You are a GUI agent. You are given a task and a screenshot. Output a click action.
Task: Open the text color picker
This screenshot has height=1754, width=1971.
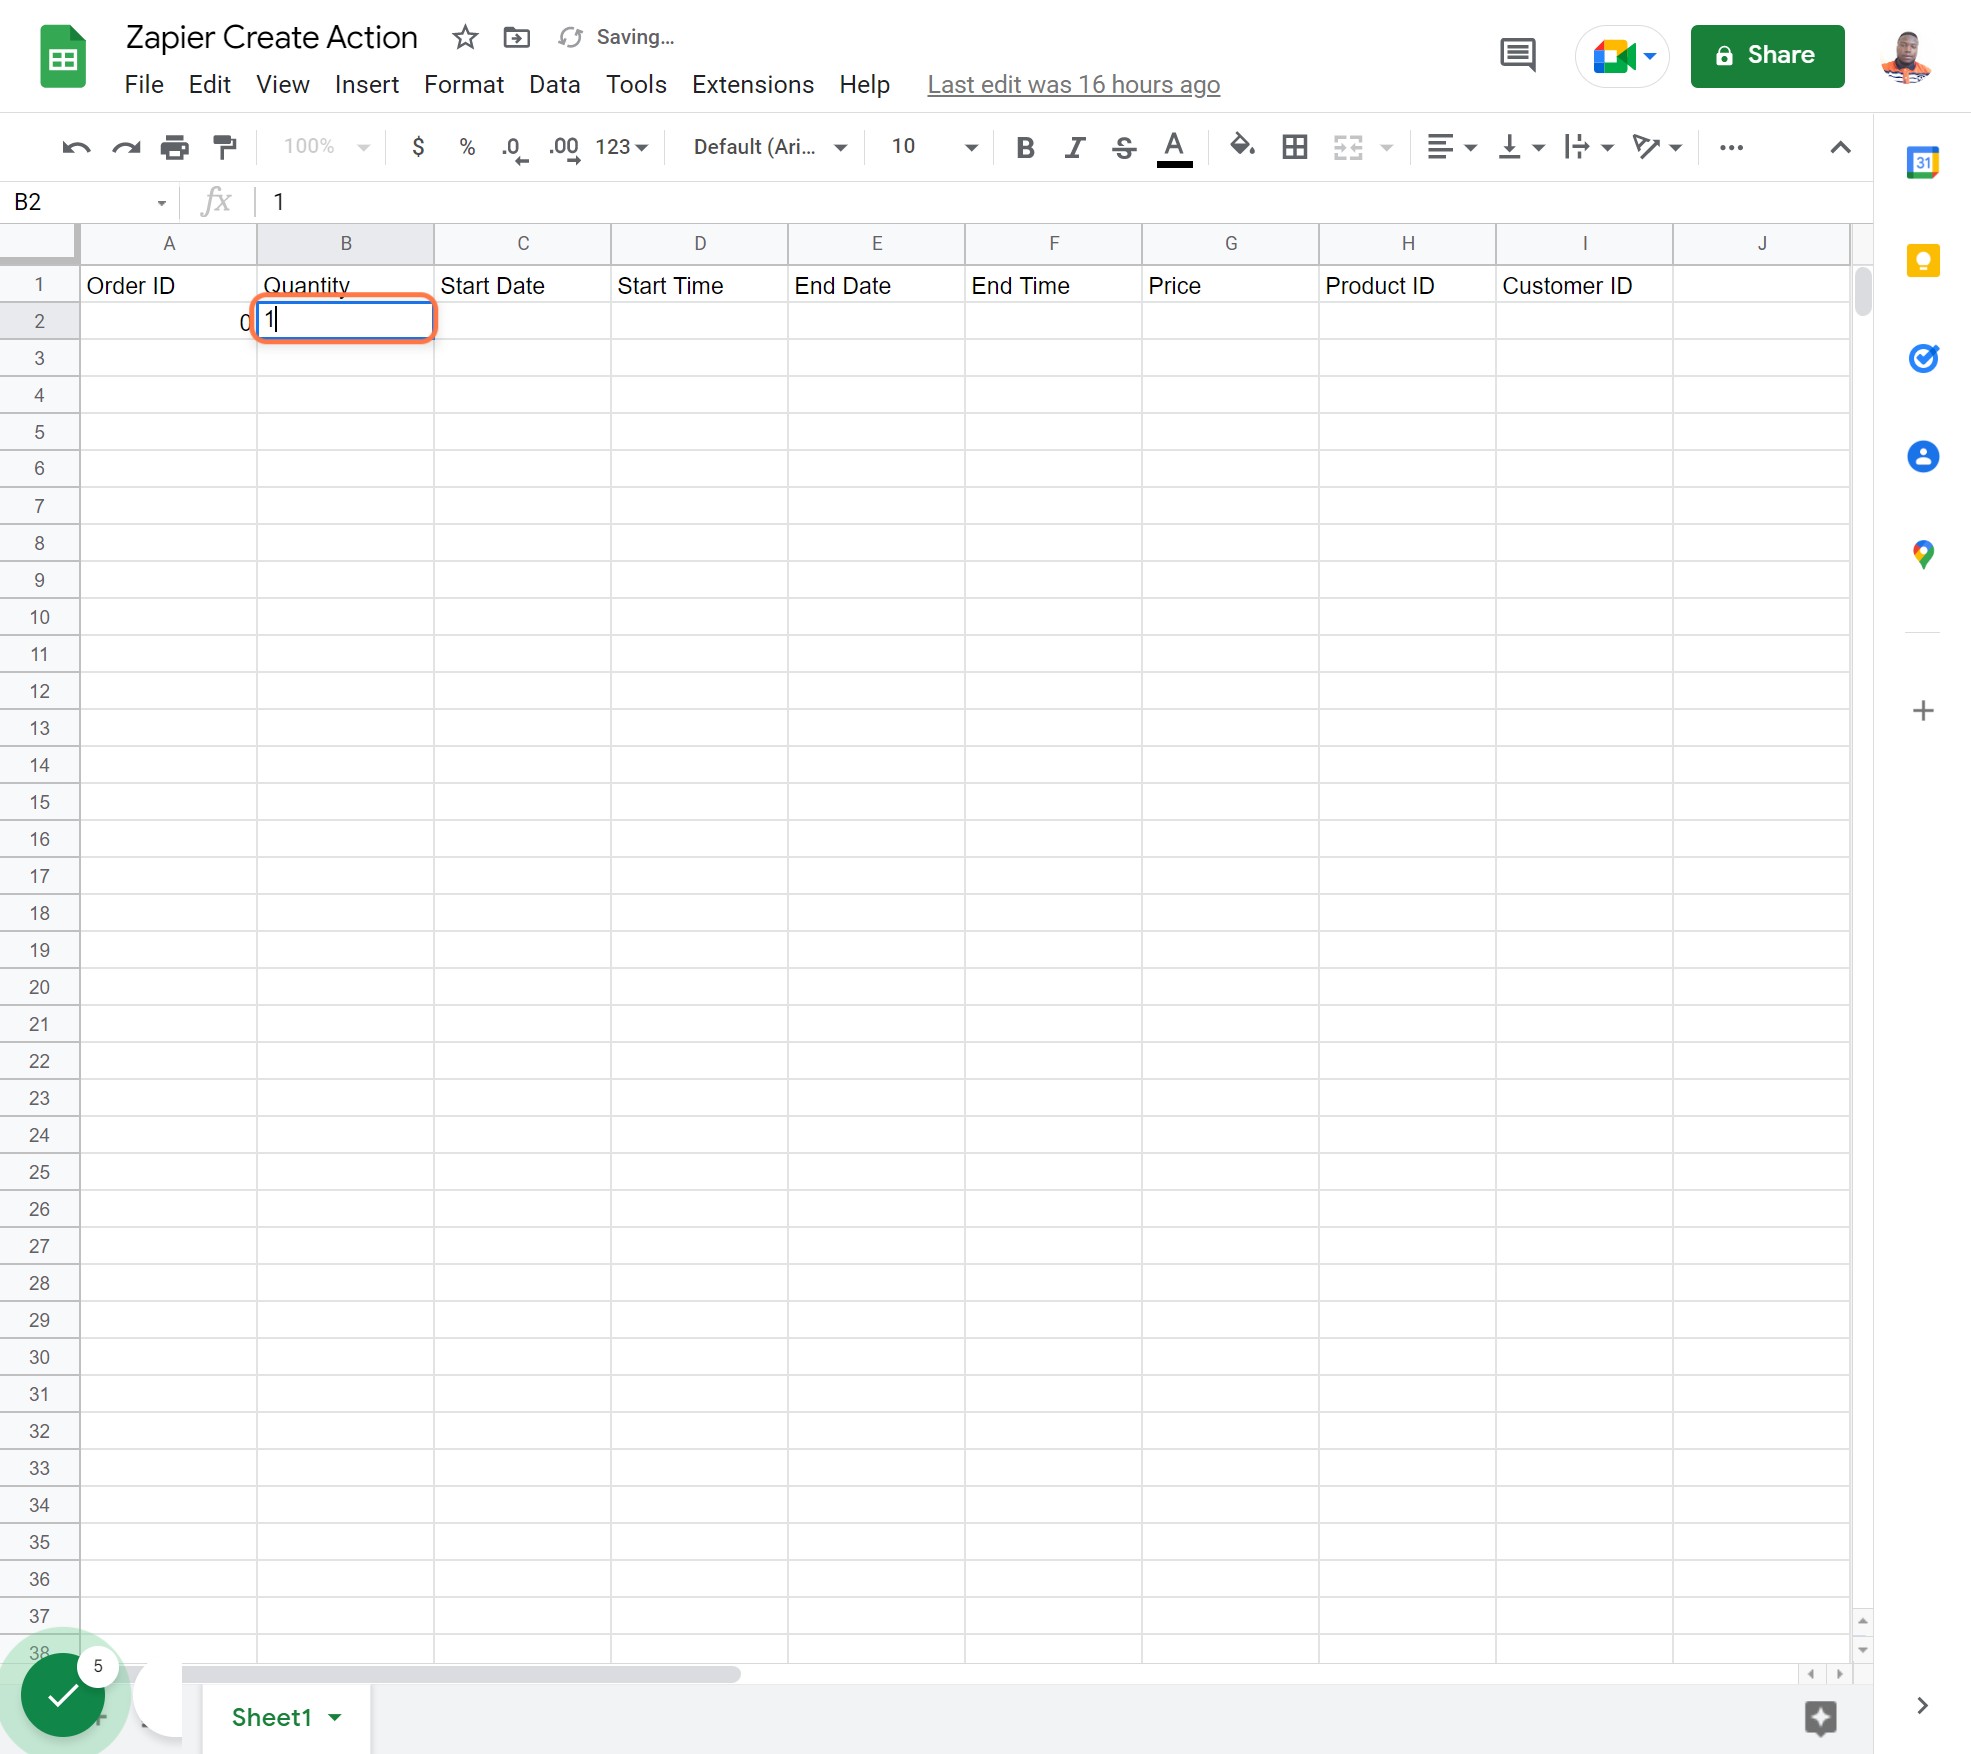click(x=1174, y=148)
